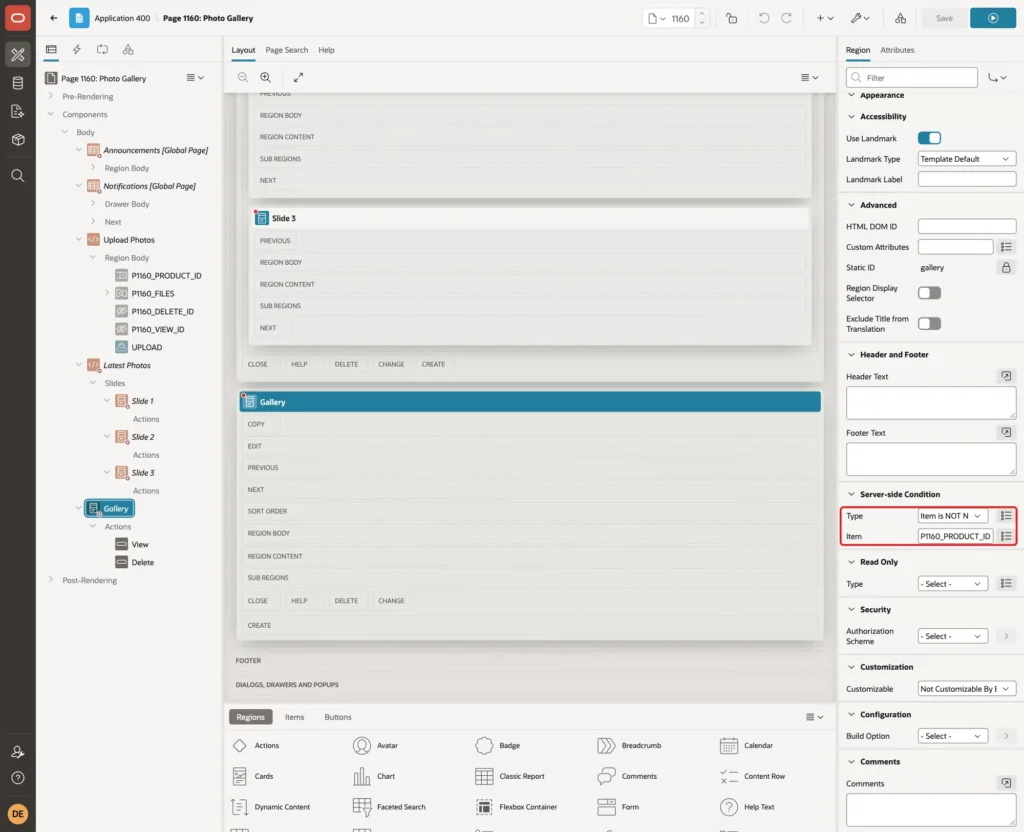This screenshot has width=1024, height=832.
Task: Unlock the Static ID lock icon
Action: 1006,268
